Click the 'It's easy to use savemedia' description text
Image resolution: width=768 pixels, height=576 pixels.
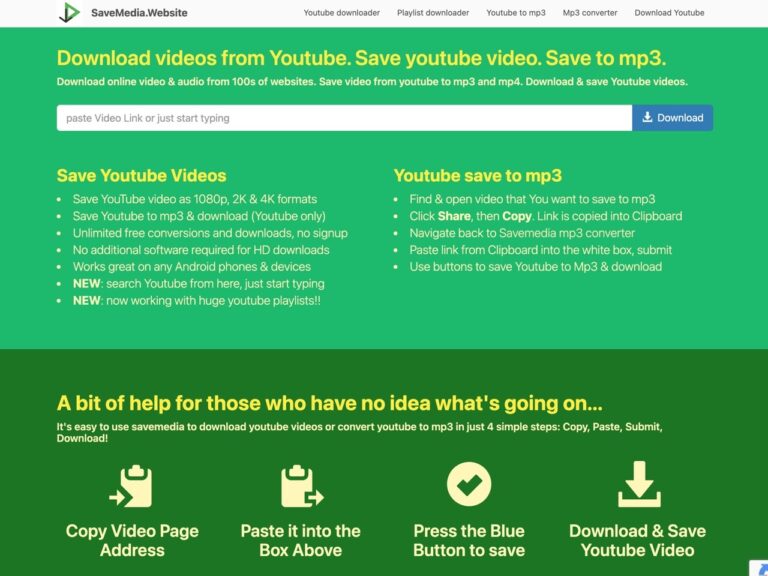pyautogui.click(x=360, y=432)
